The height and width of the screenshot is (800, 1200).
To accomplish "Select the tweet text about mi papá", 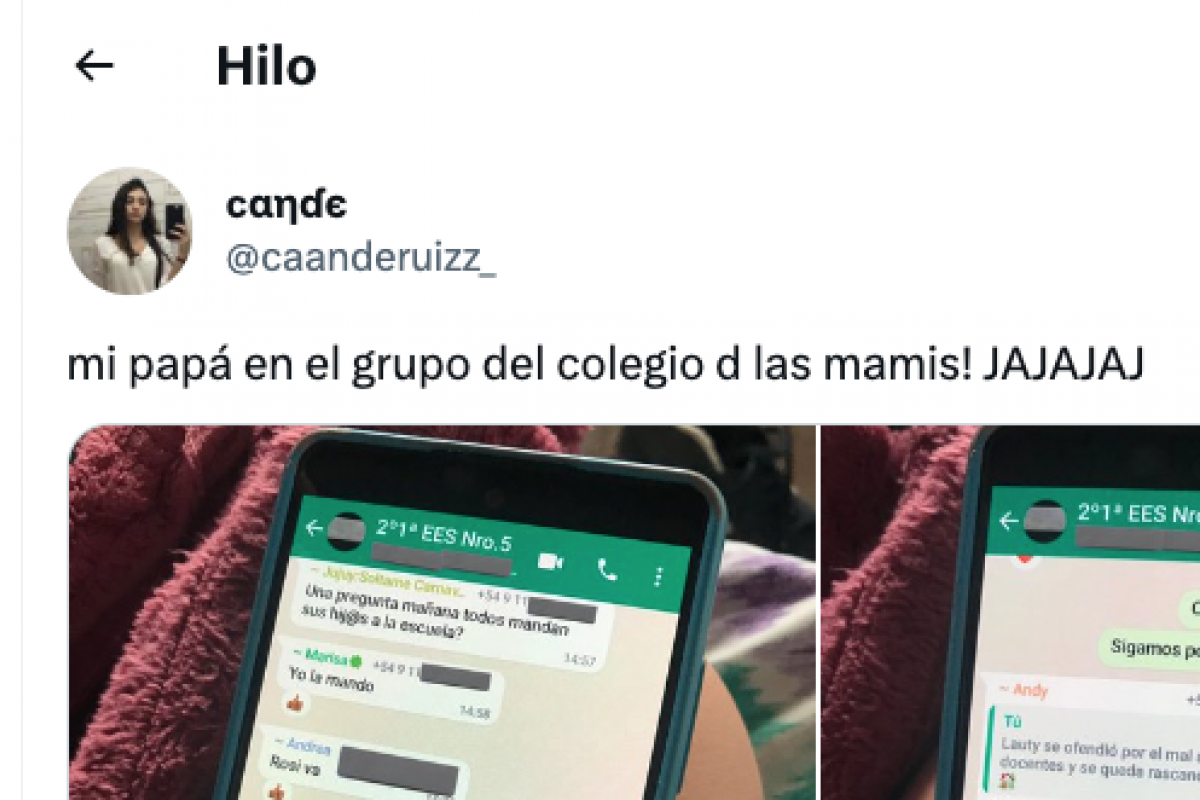I will click(x=605, y=366).
